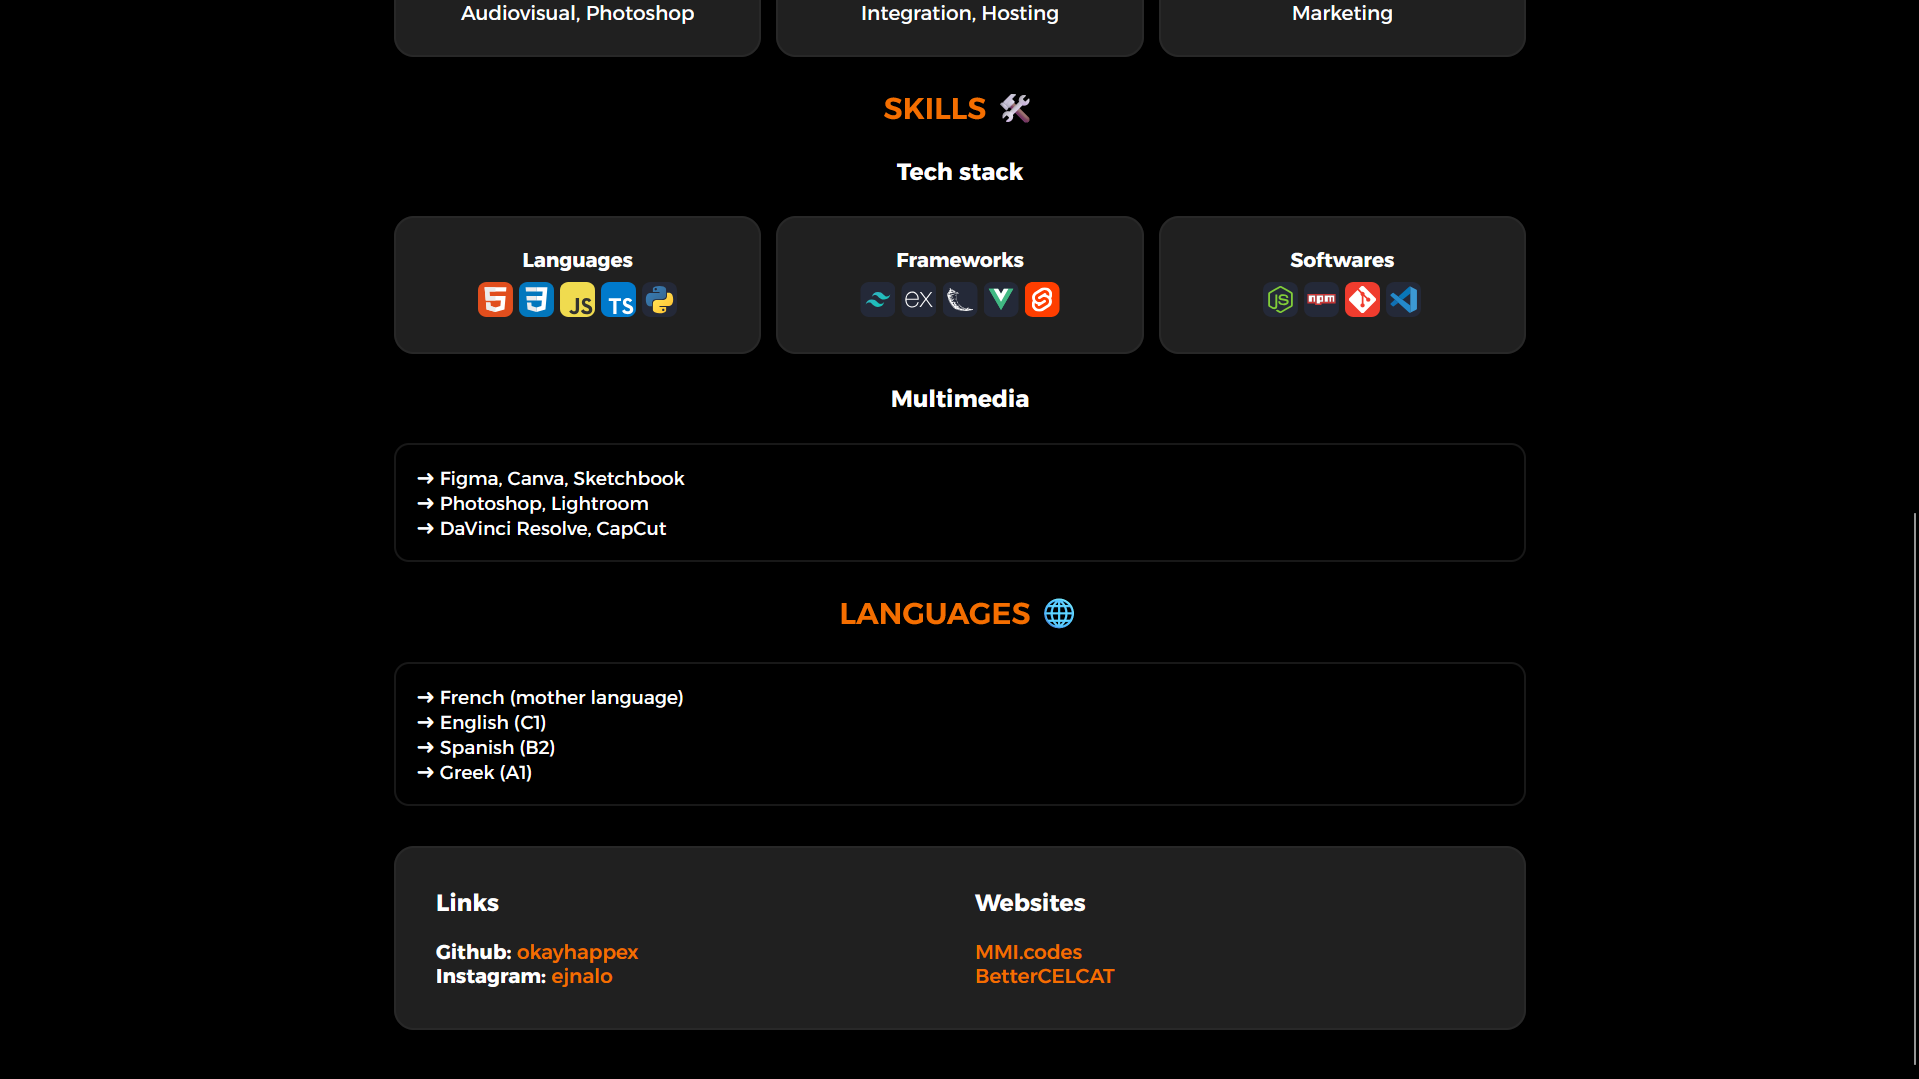Click the npm icon
Screen dimensions: 1919x1079
pyautogui.click(x=1321, y=300)
